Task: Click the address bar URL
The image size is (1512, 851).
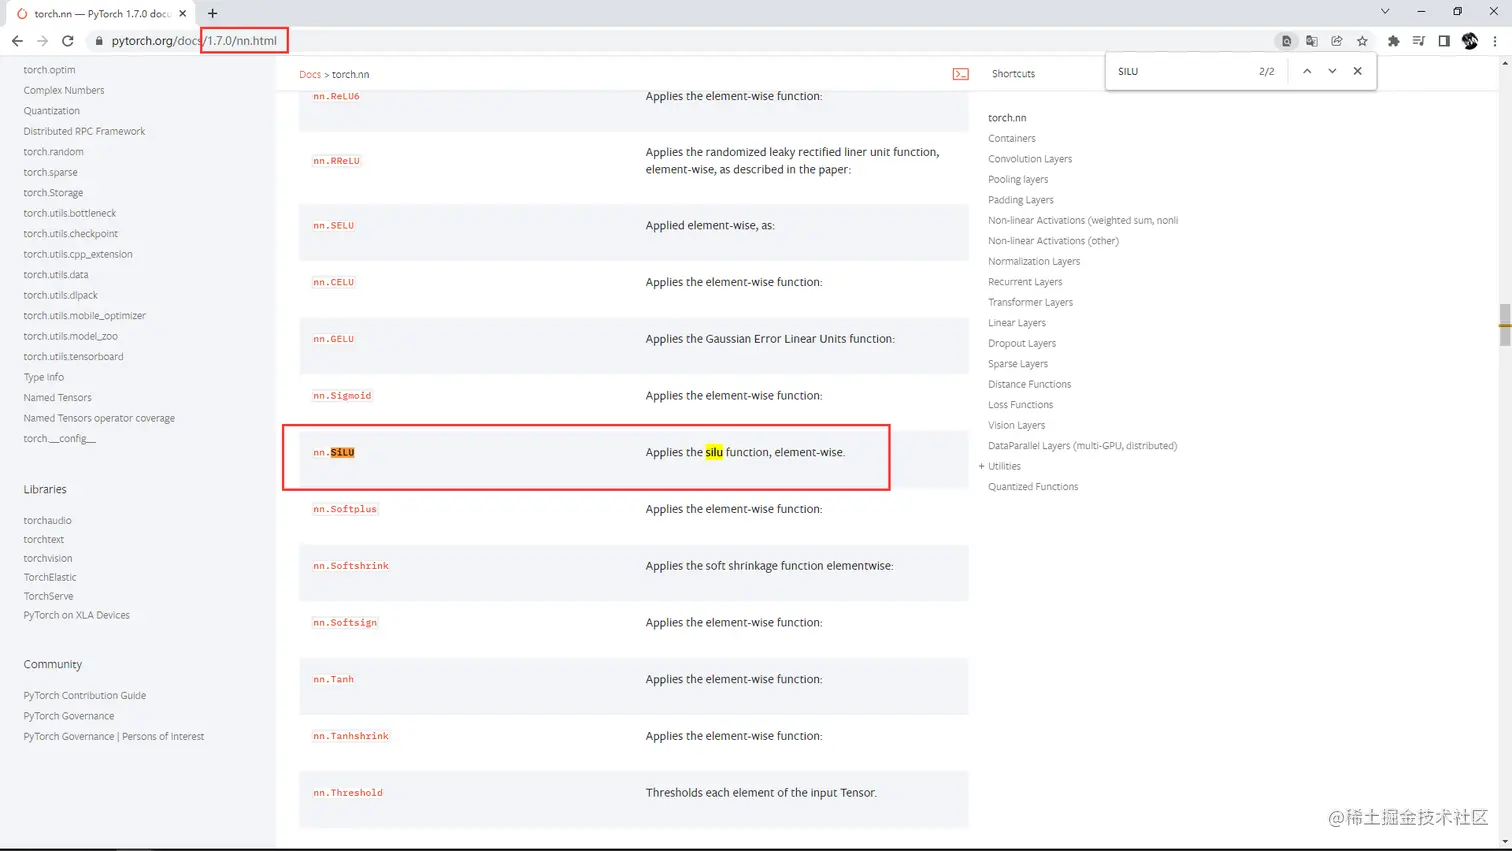Action: (x=194, y=41)
